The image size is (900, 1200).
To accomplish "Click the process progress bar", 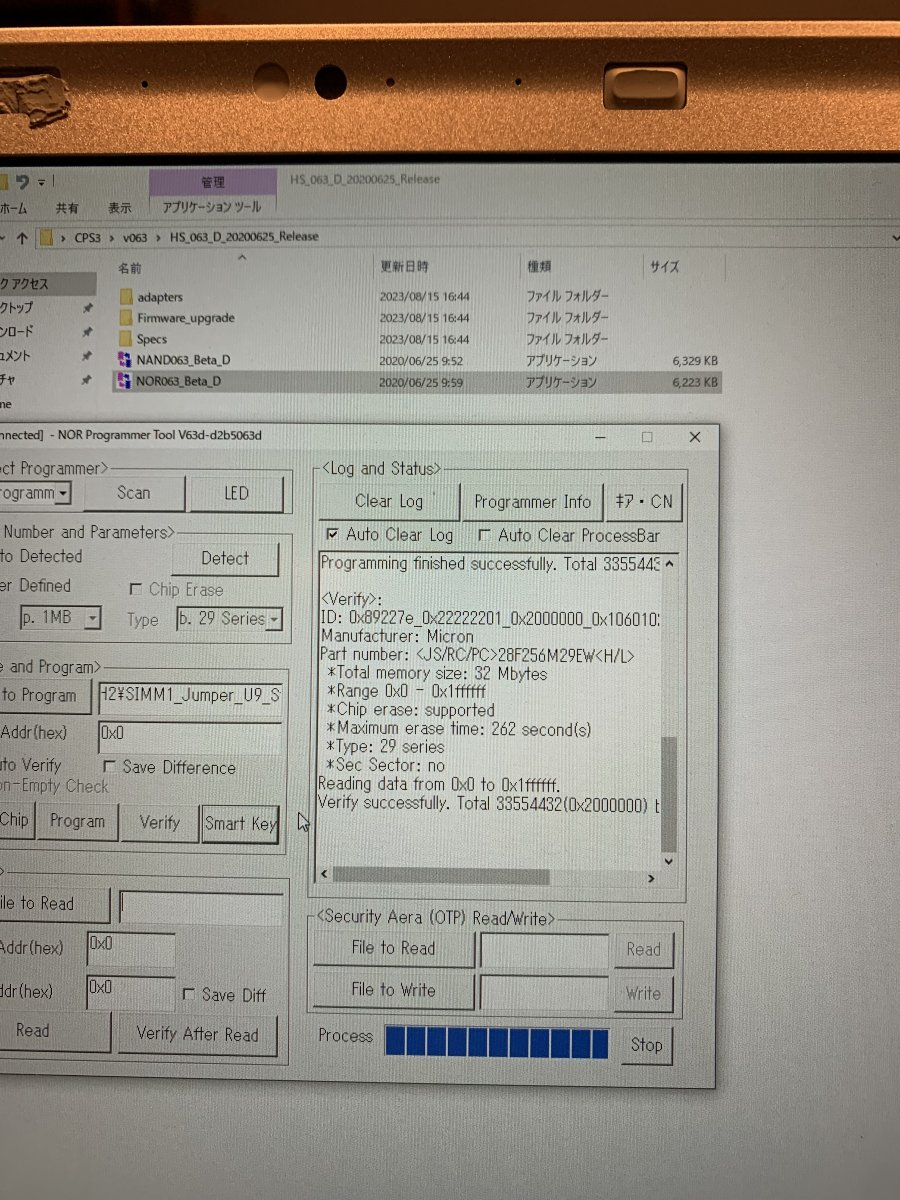I will (x=497, y=1043).
